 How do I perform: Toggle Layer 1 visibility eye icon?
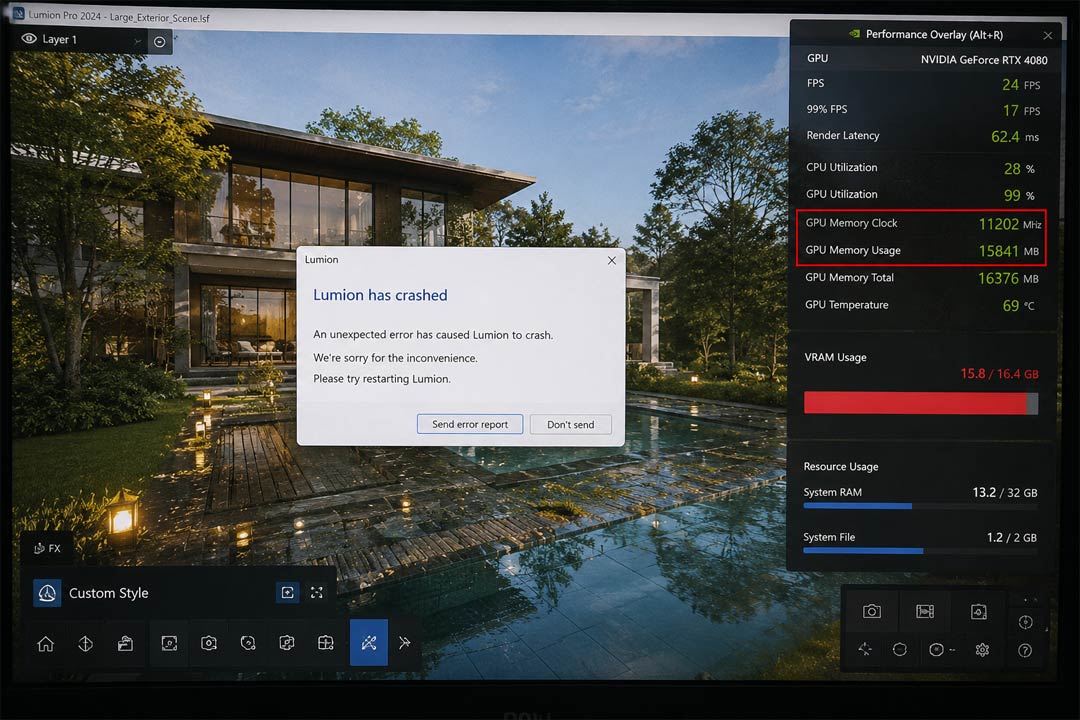(x=29, y=39)
